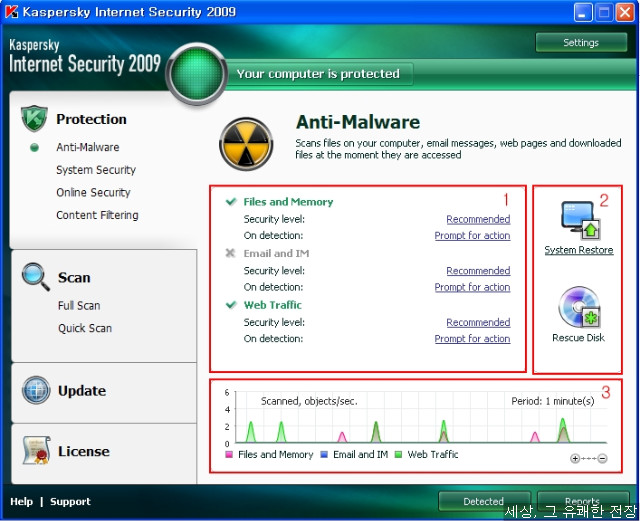Click the green Web Traffic legend swatch
640x521 pixels.
pyautogui.click(x=398, y=454)
